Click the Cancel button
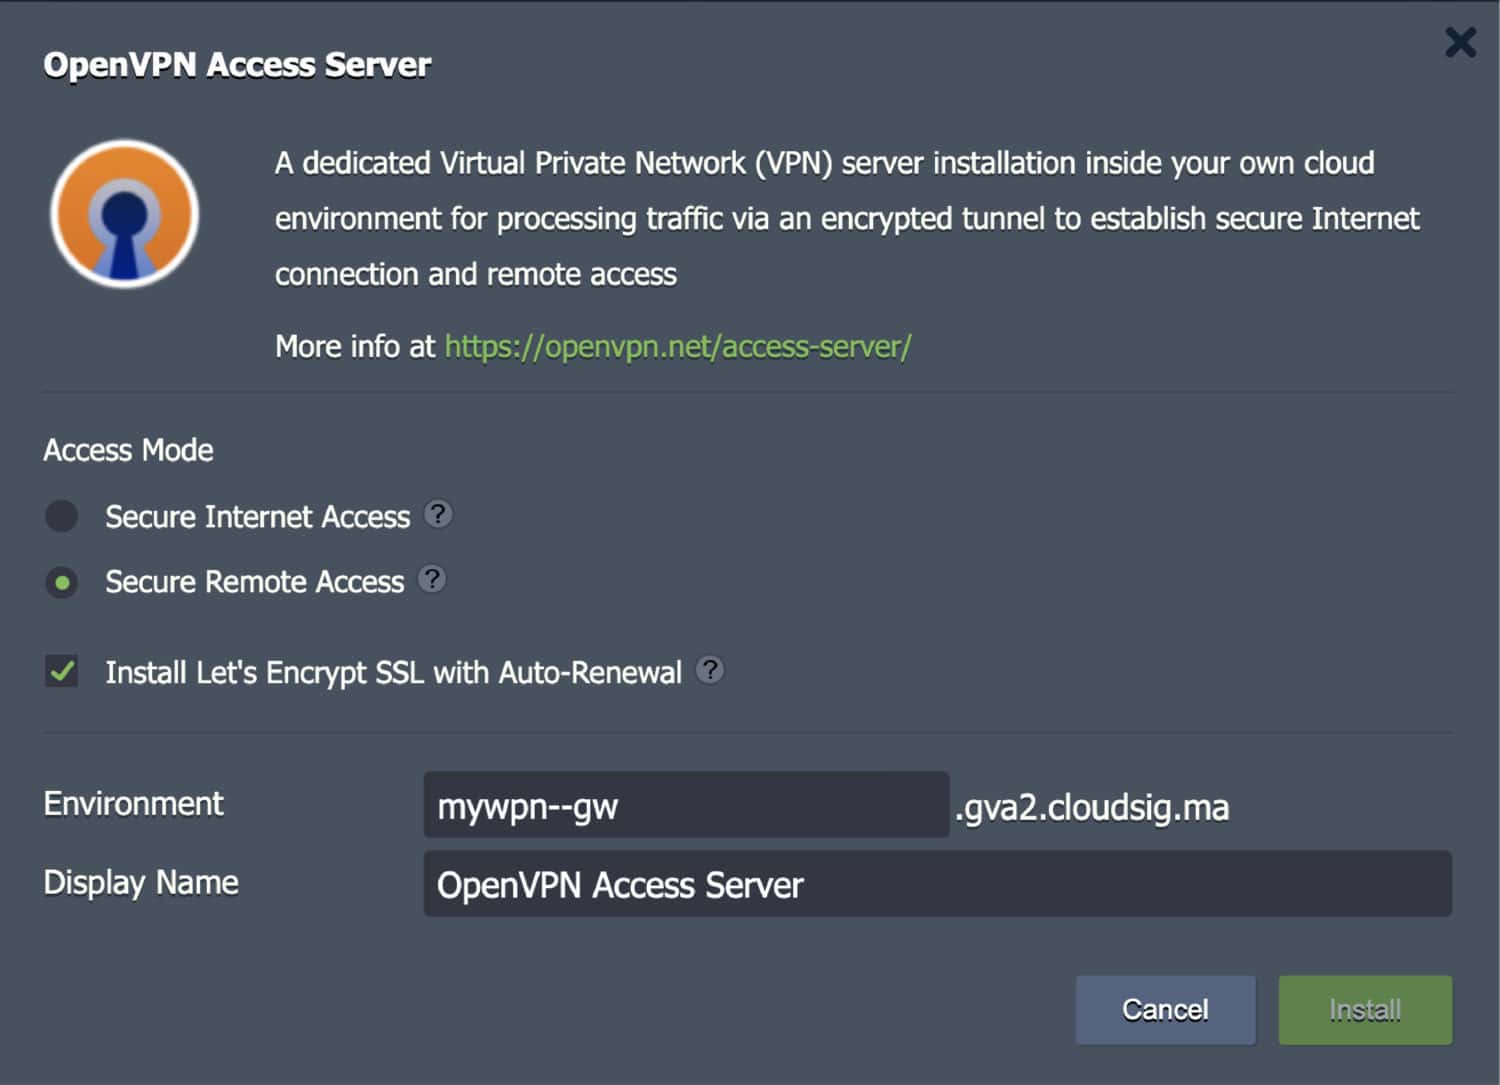Viewport: 1500px width, 1085px height. (1165, 1009)
